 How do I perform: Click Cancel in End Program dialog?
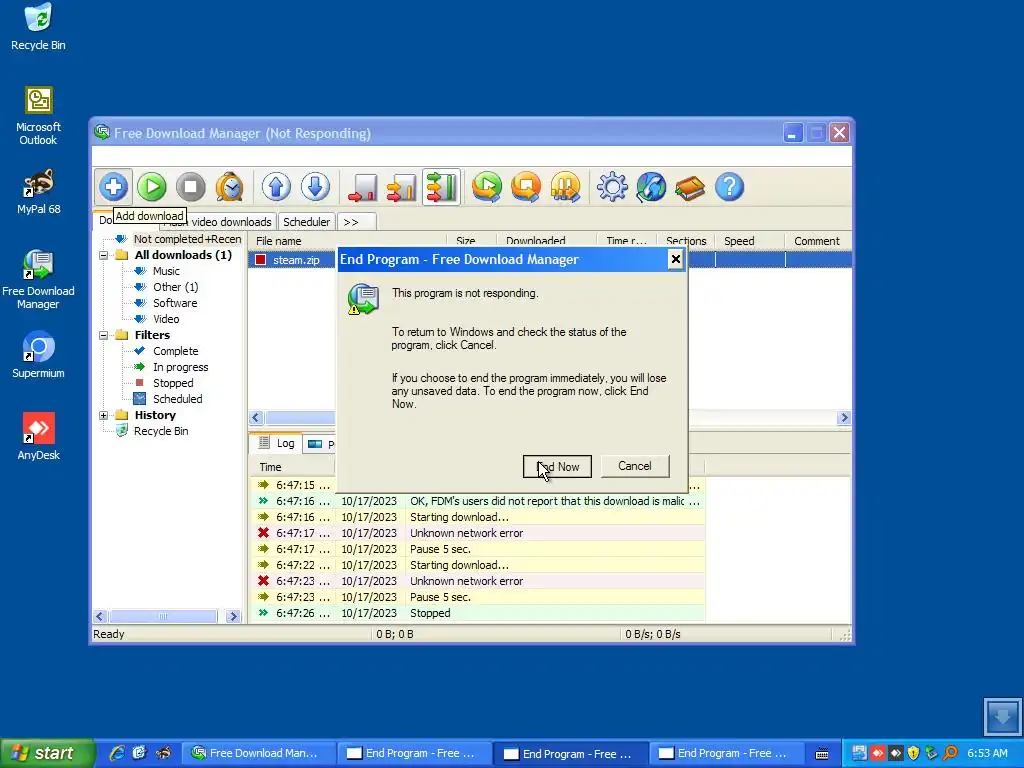click(x=635, y=466)
